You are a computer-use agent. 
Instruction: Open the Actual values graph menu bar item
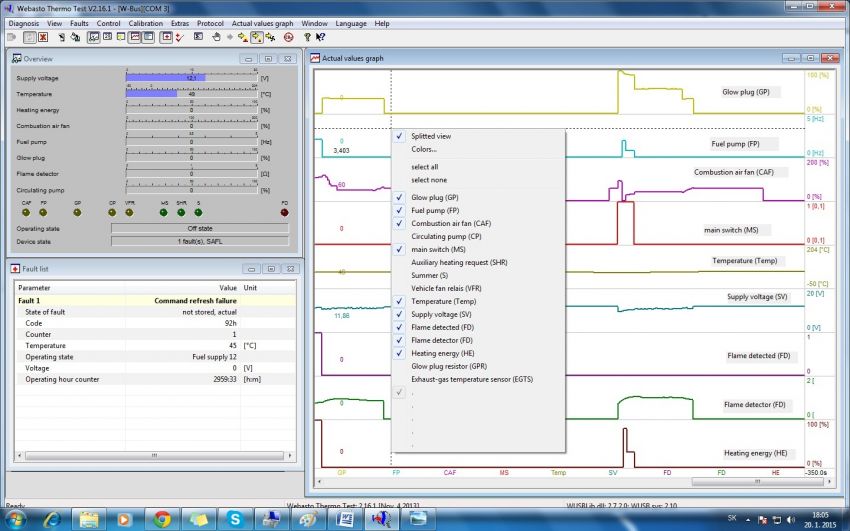pyautogui.click(x=262, y=22)
